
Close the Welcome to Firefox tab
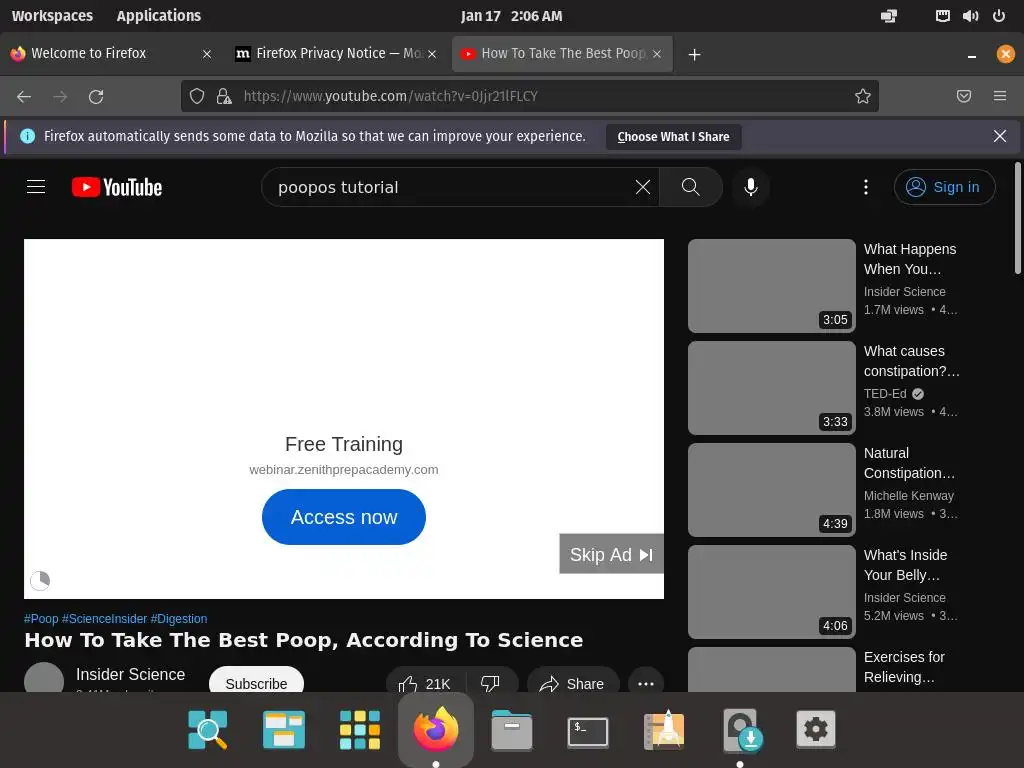(206, 54)
